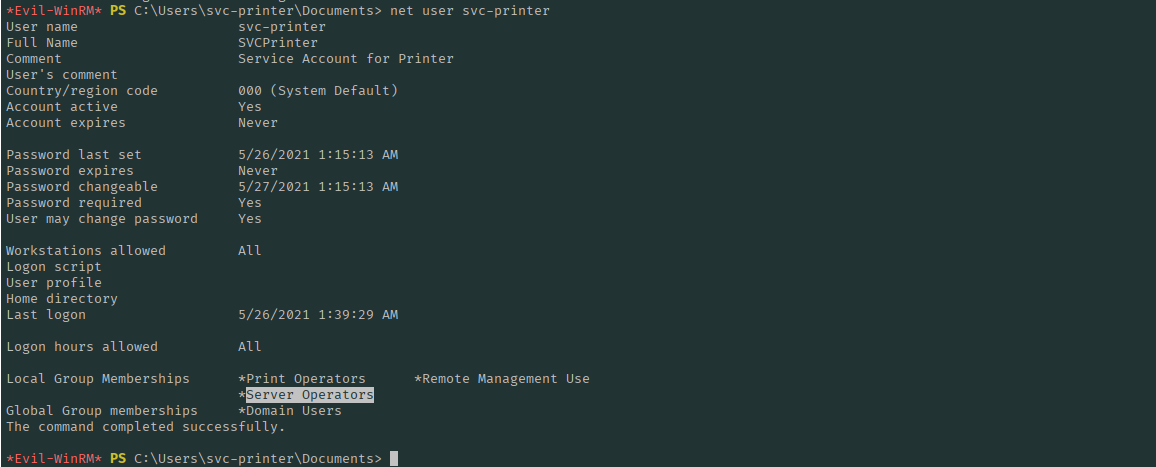Click the Last logon timestamp value
This screenshot has width=1156, height=467.
(317, 315)
